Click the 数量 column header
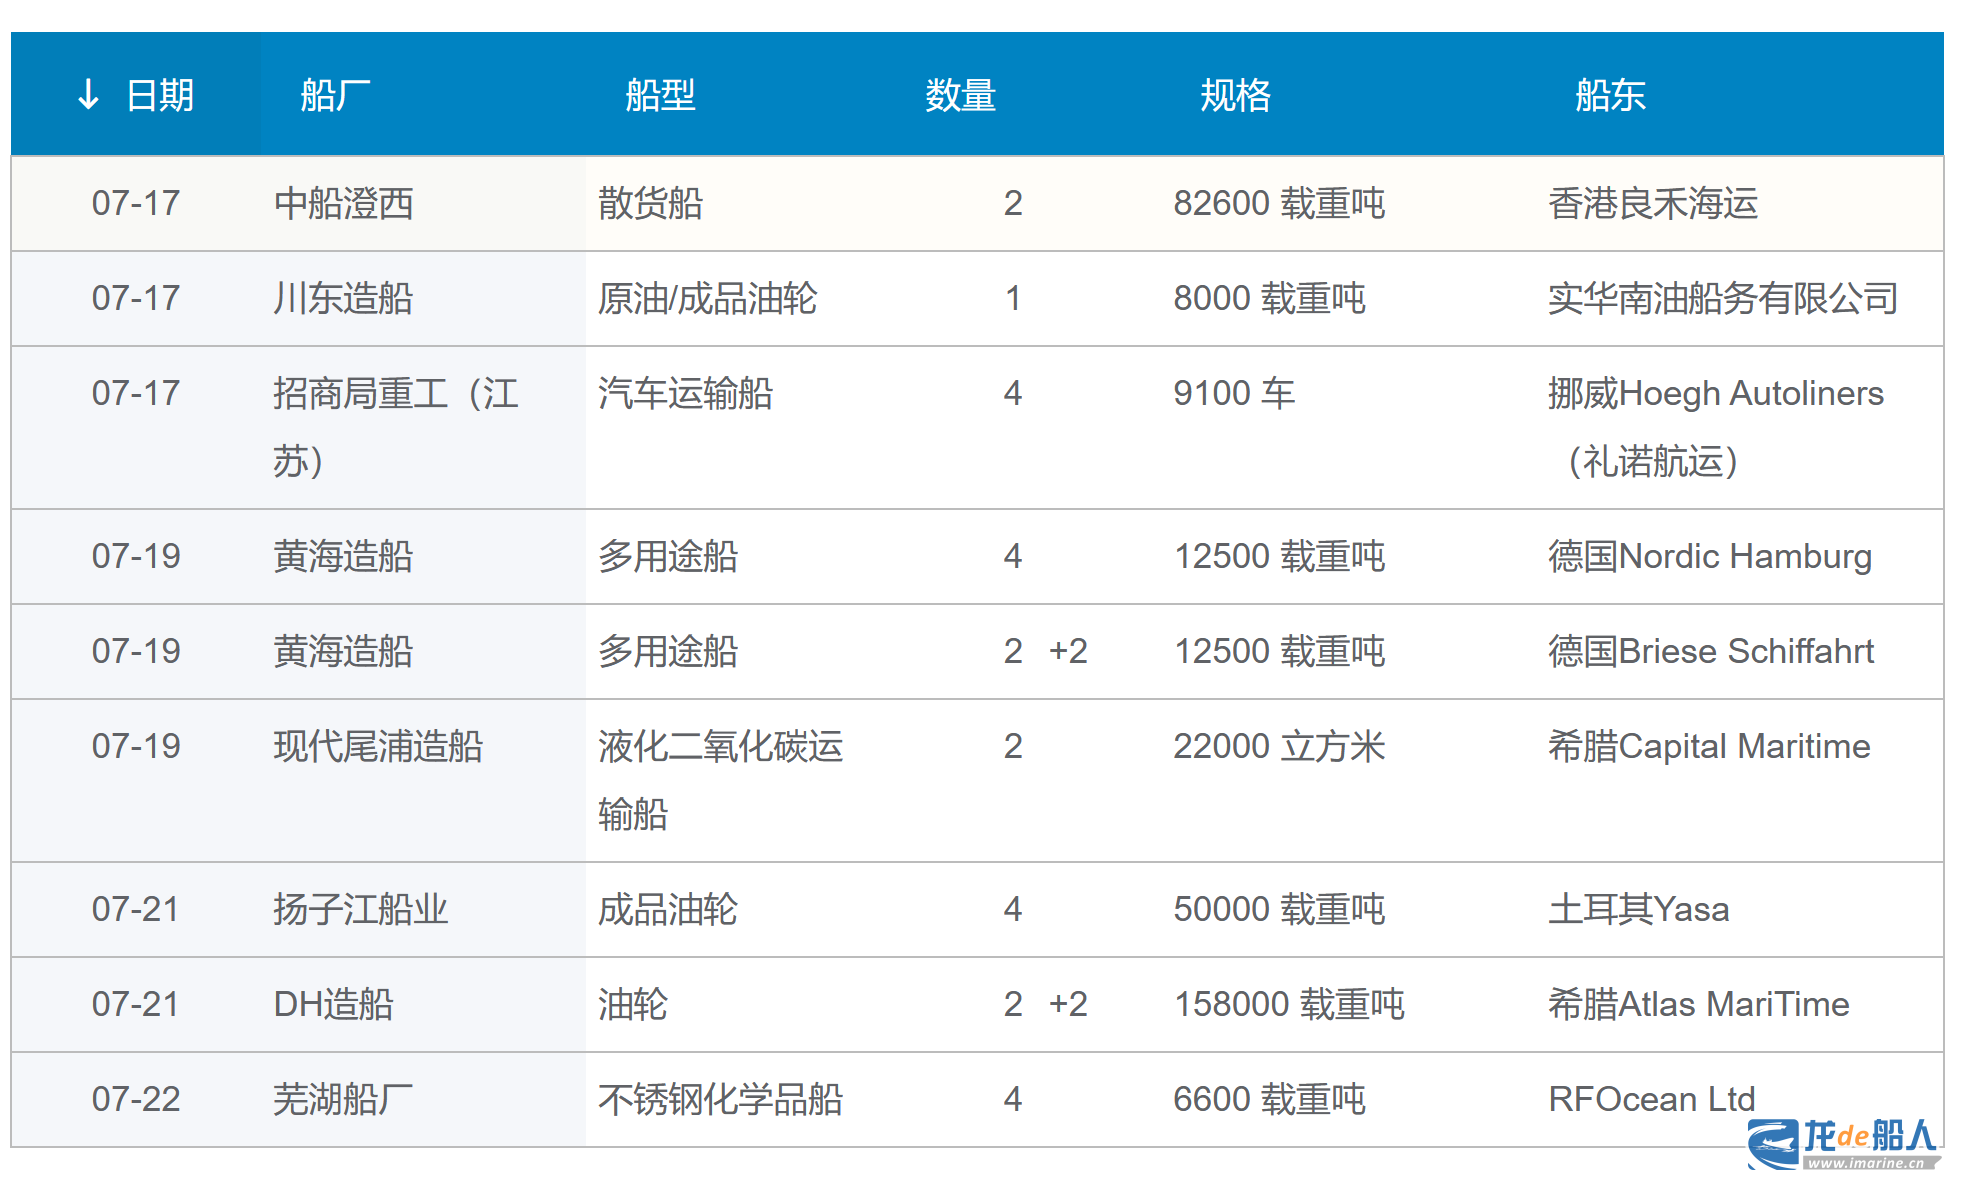The image size is (1965, 1193). point(960,95)
